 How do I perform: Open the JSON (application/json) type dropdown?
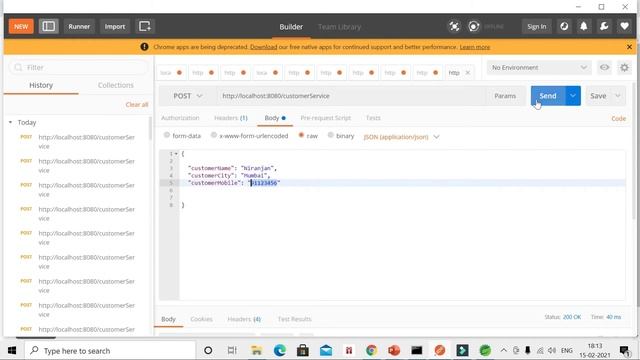[402, 137]
